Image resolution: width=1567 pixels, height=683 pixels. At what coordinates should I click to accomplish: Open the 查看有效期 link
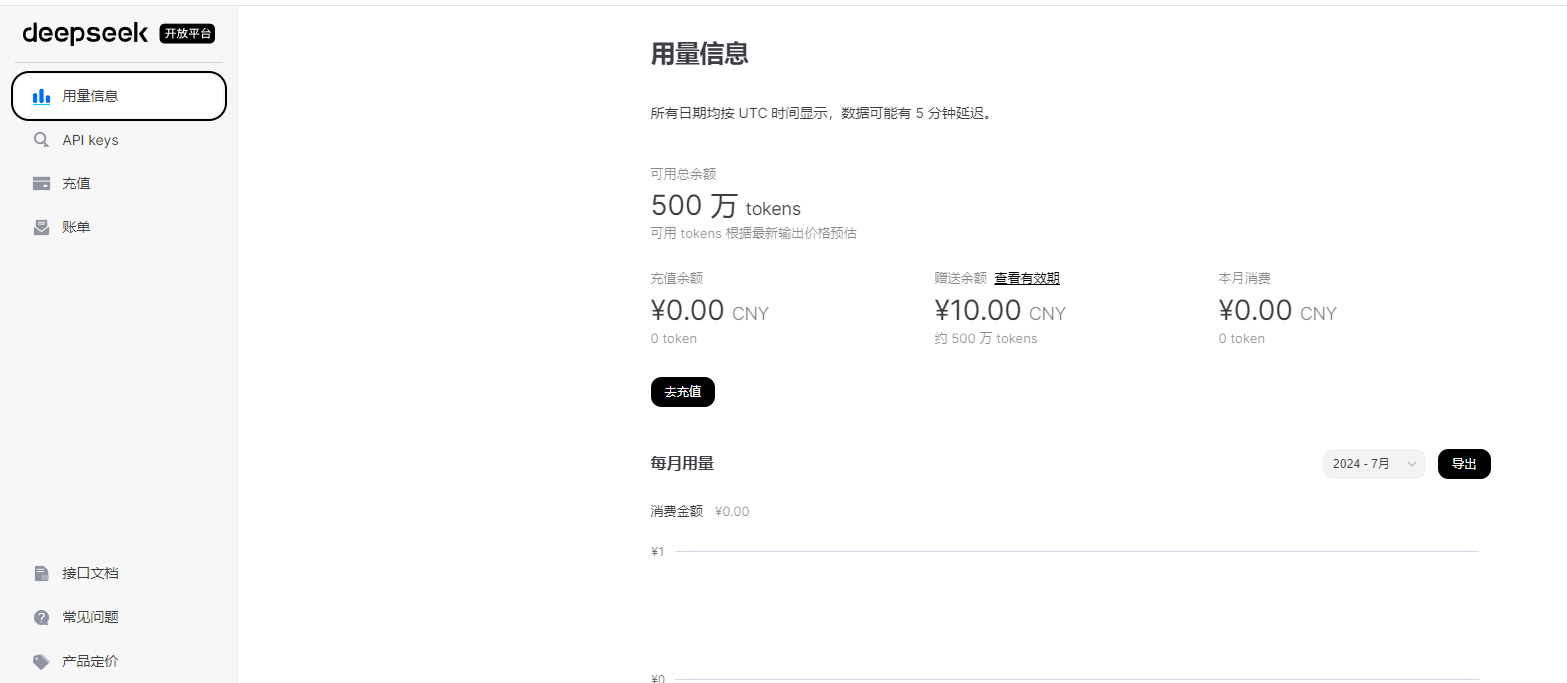(1027, 278)
